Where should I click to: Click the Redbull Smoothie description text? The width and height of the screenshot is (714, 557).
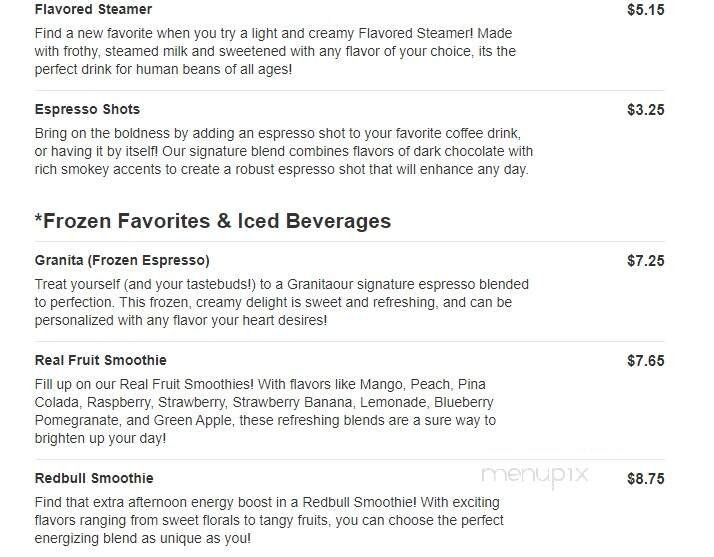tap(269, 520)
